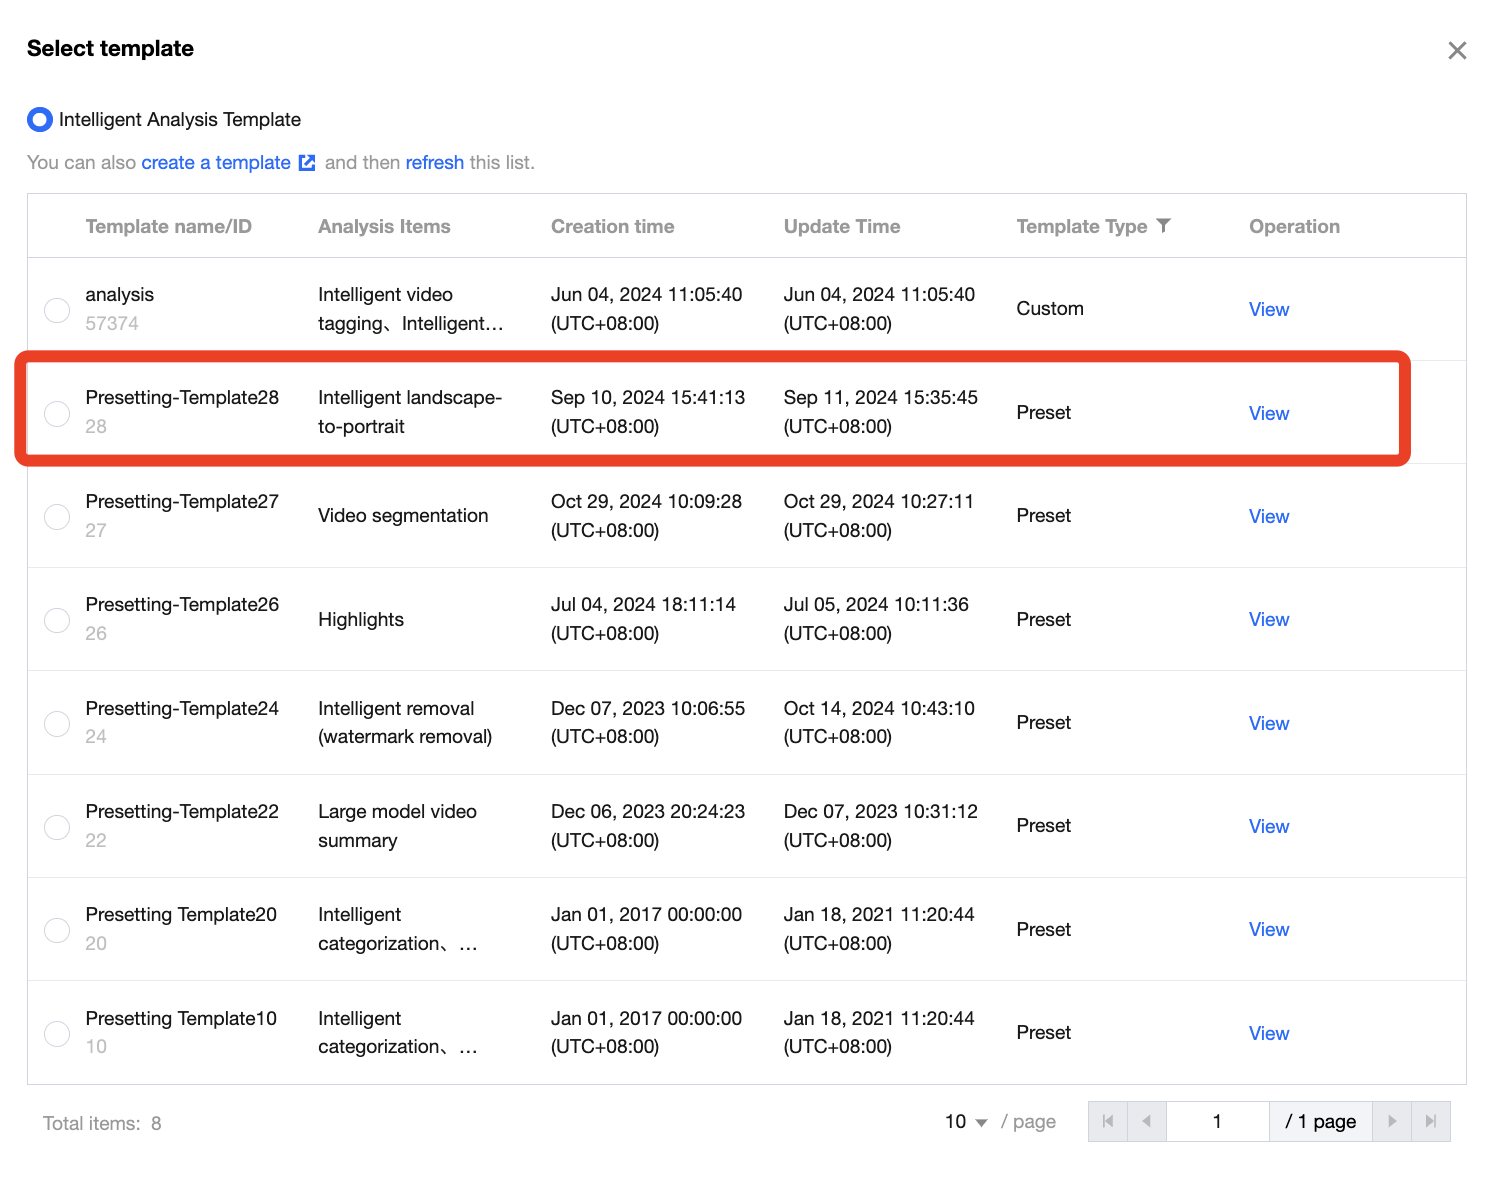Expand the 10 per page dropdown
The width and height of the screenshot is (1490, 1187).
tap(966, 1122)
